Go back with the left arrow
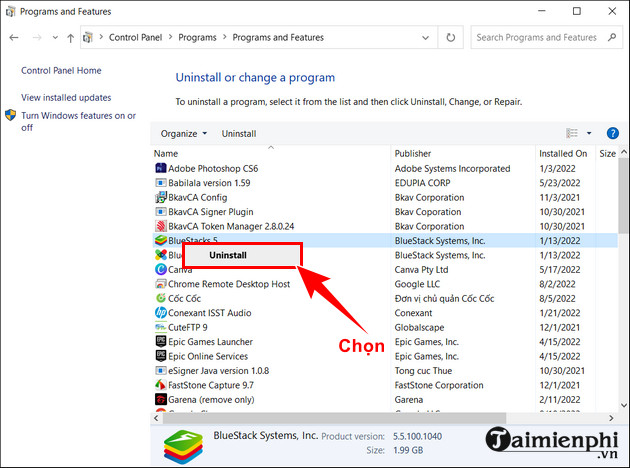This screenshot has width=630, height=468. coord(14,37)
